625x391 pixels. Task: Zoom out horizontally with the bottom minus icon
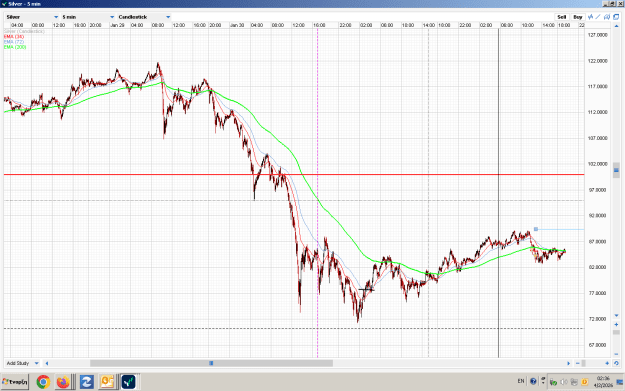tap(578, 363)
